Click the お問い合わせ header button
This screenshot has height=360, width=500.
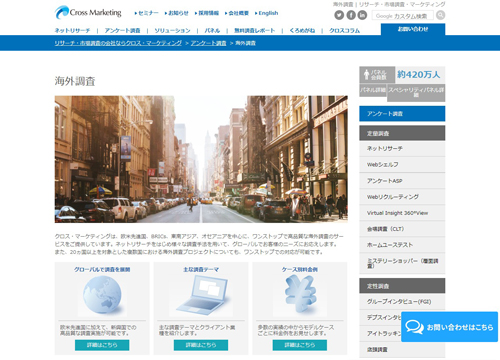point(413,29)
